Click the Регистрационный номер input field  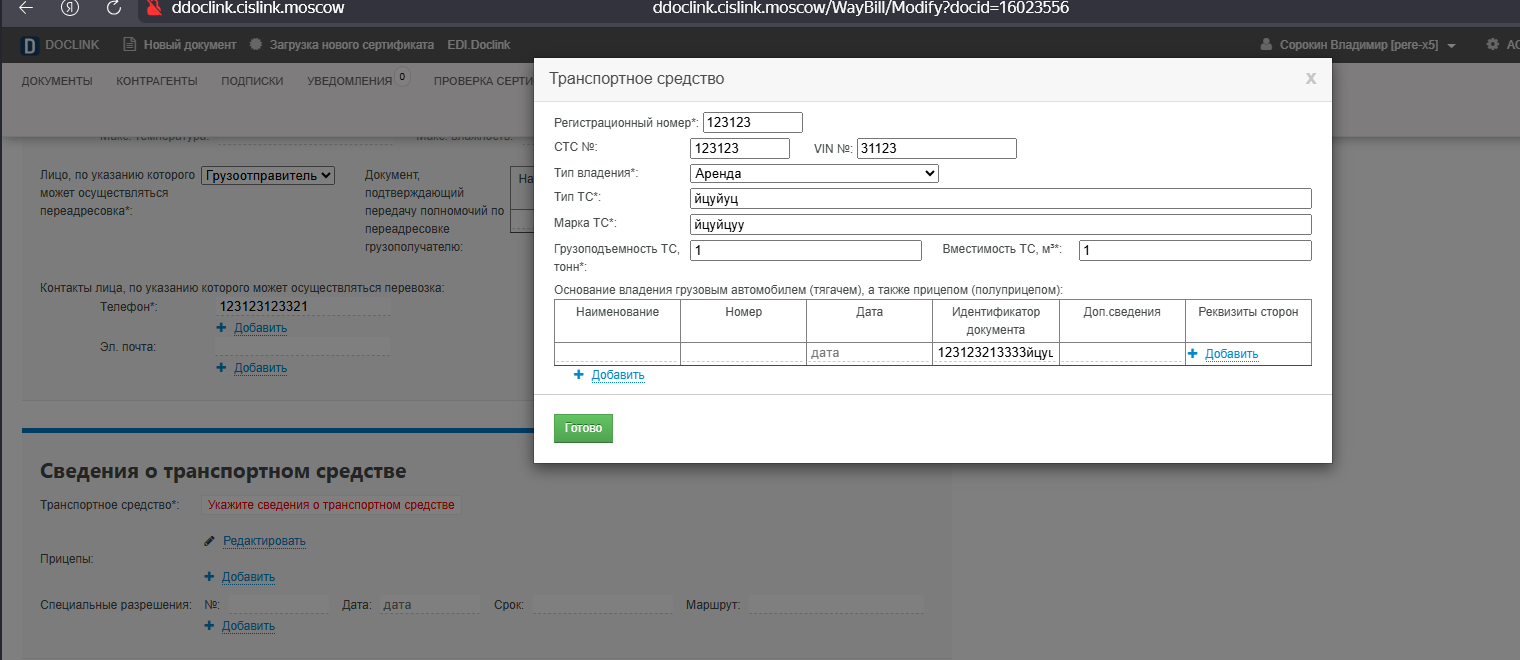click(753, 122)
